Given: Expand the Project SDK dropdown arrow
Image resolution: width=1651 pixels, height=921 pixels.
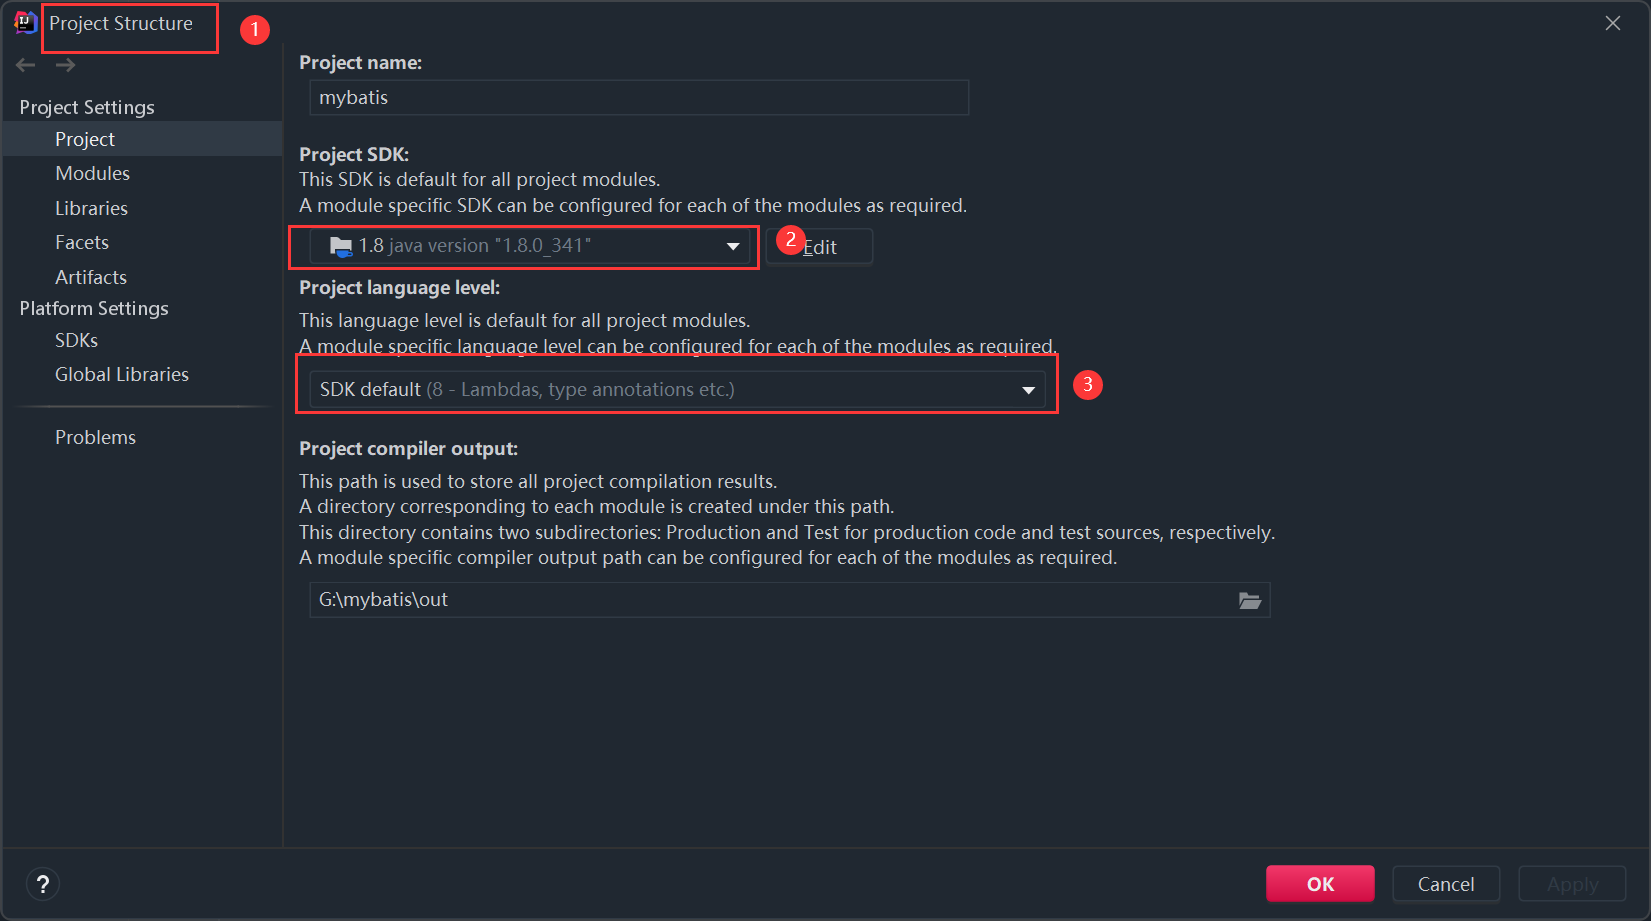Looking at the screenshot, I should pyautogui.click(x=733, y=246).
